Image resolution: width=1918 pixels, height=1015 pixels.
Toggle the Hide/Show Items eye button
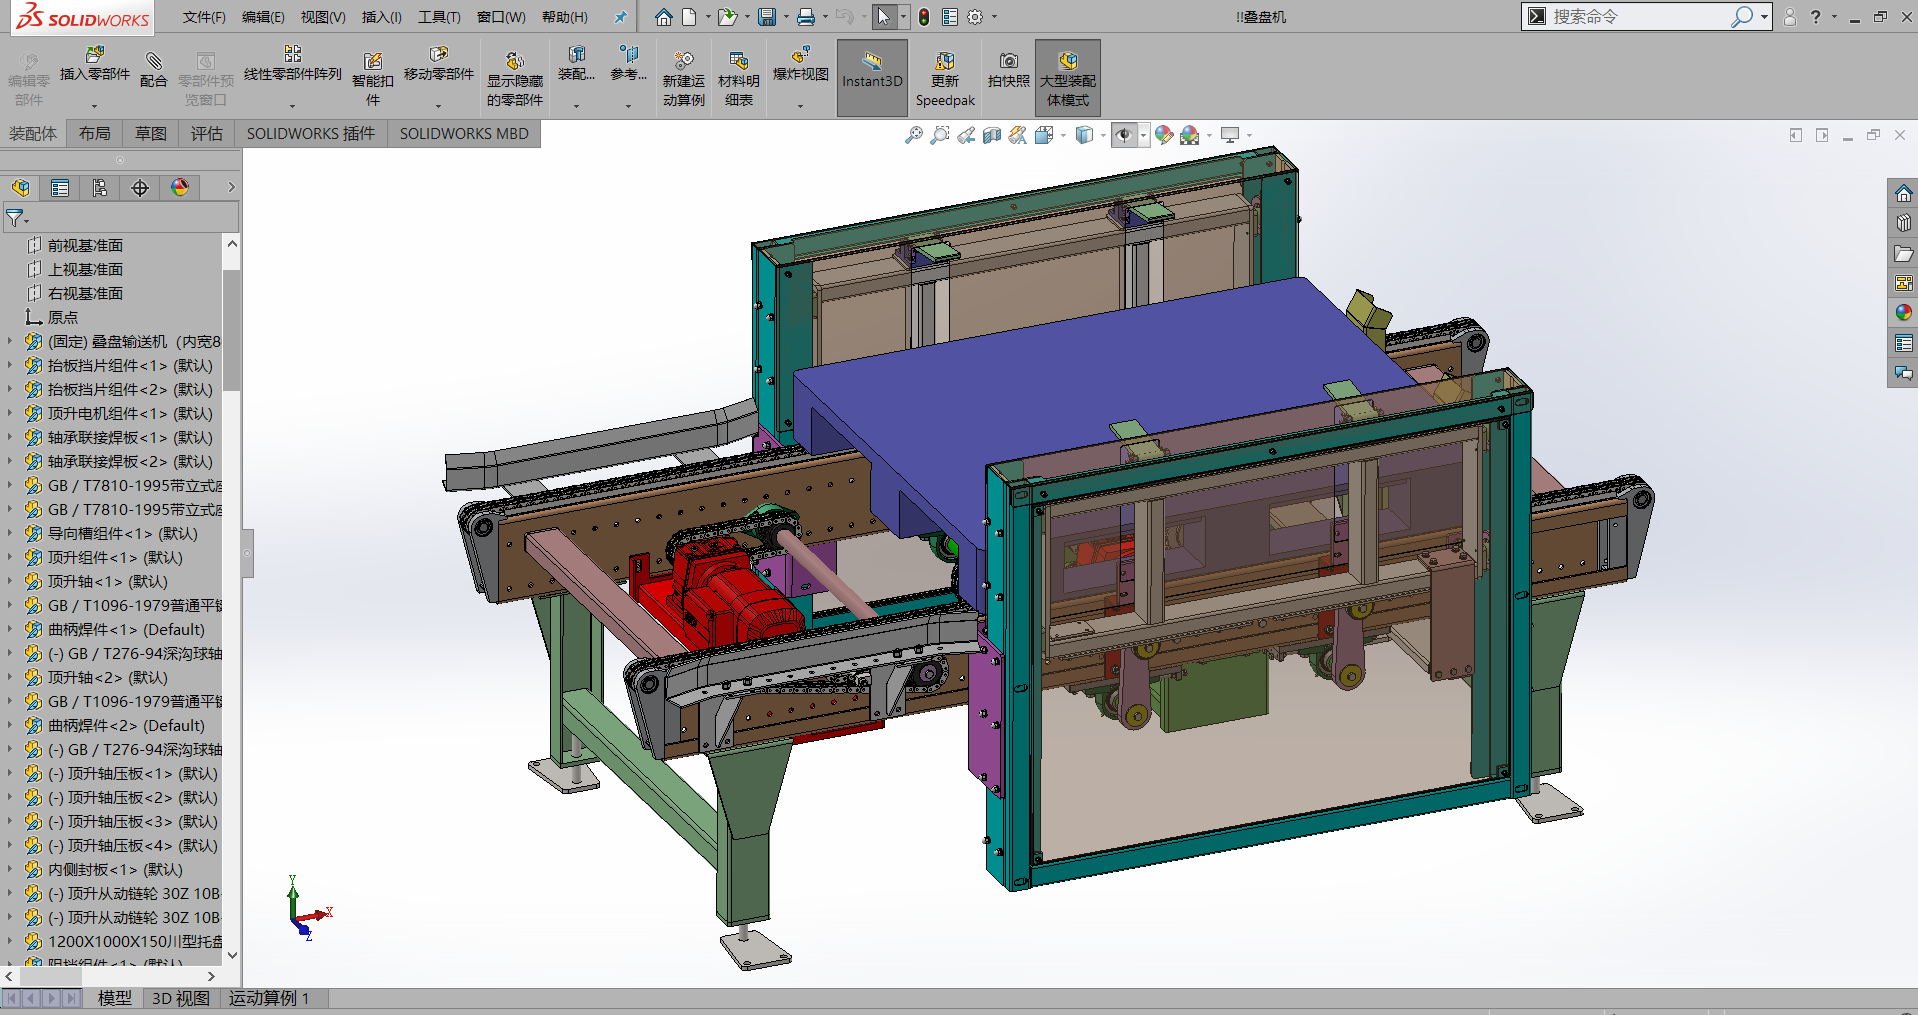click(x=1124, y=135)
